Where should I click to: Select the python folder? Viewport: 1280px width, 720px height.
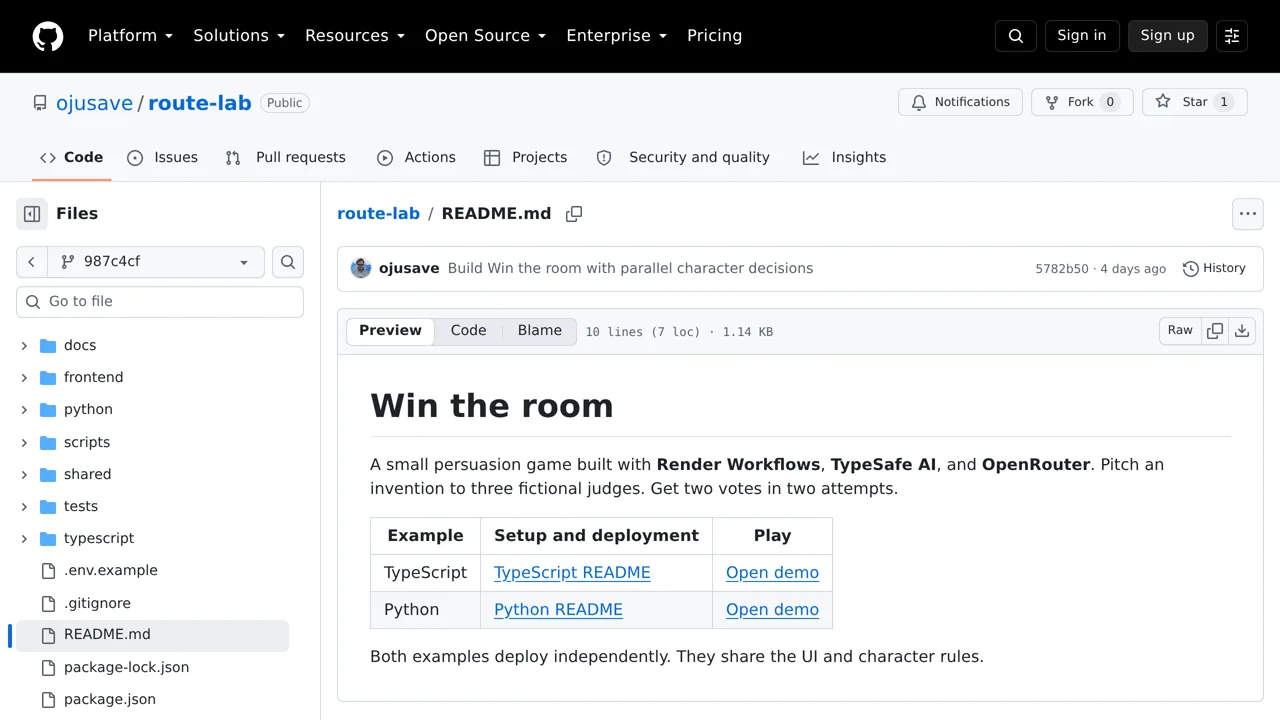pyautogui.click(x=88, y=409)
